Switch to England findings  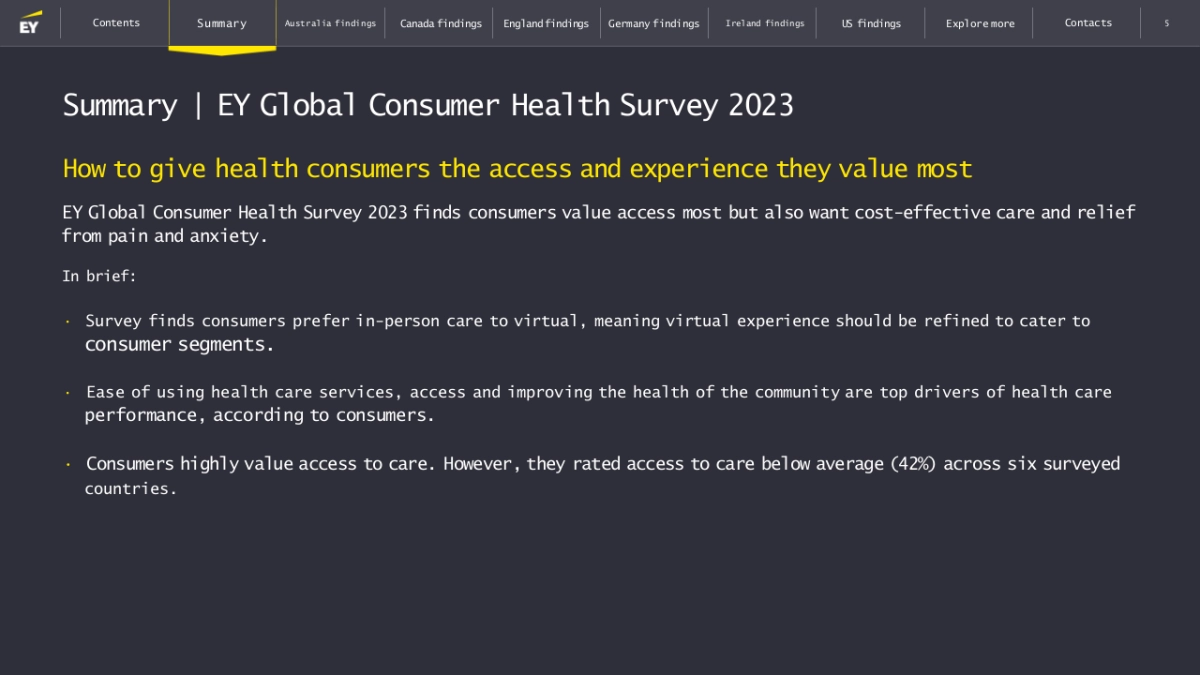click(x=546, y=23)
